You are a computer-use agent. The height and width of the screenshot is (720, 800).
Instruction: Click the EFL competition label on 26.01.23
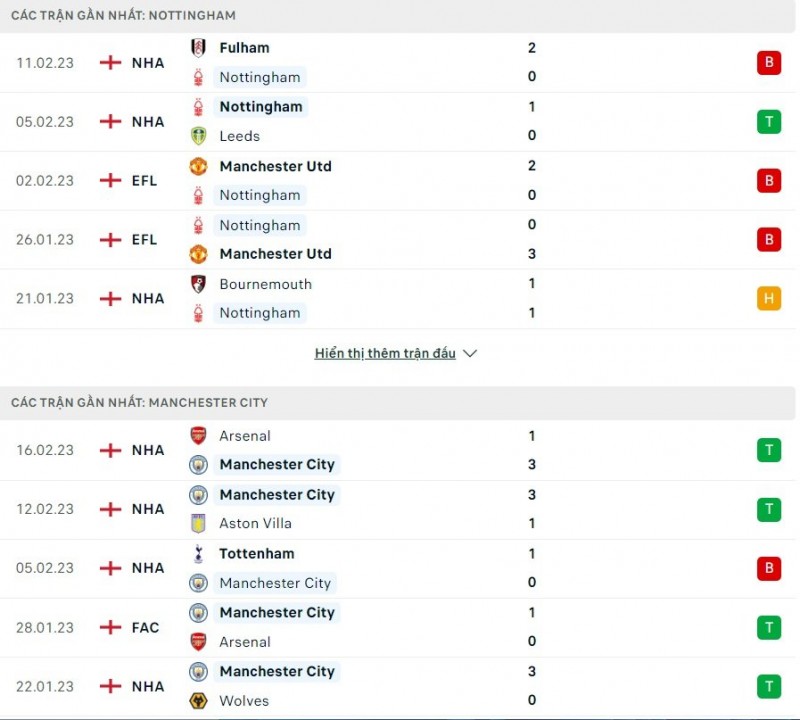(145, 239)
